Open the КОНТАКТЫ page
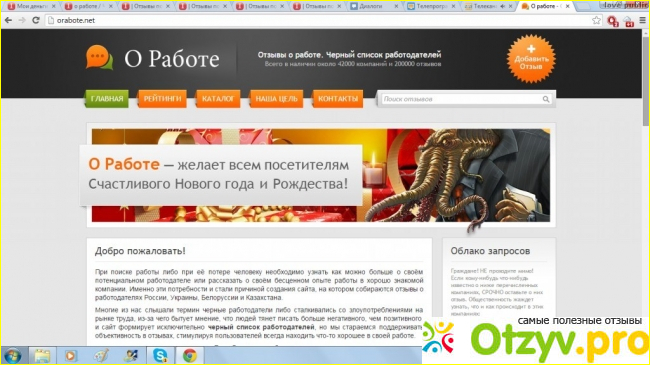 pos(338,99)
